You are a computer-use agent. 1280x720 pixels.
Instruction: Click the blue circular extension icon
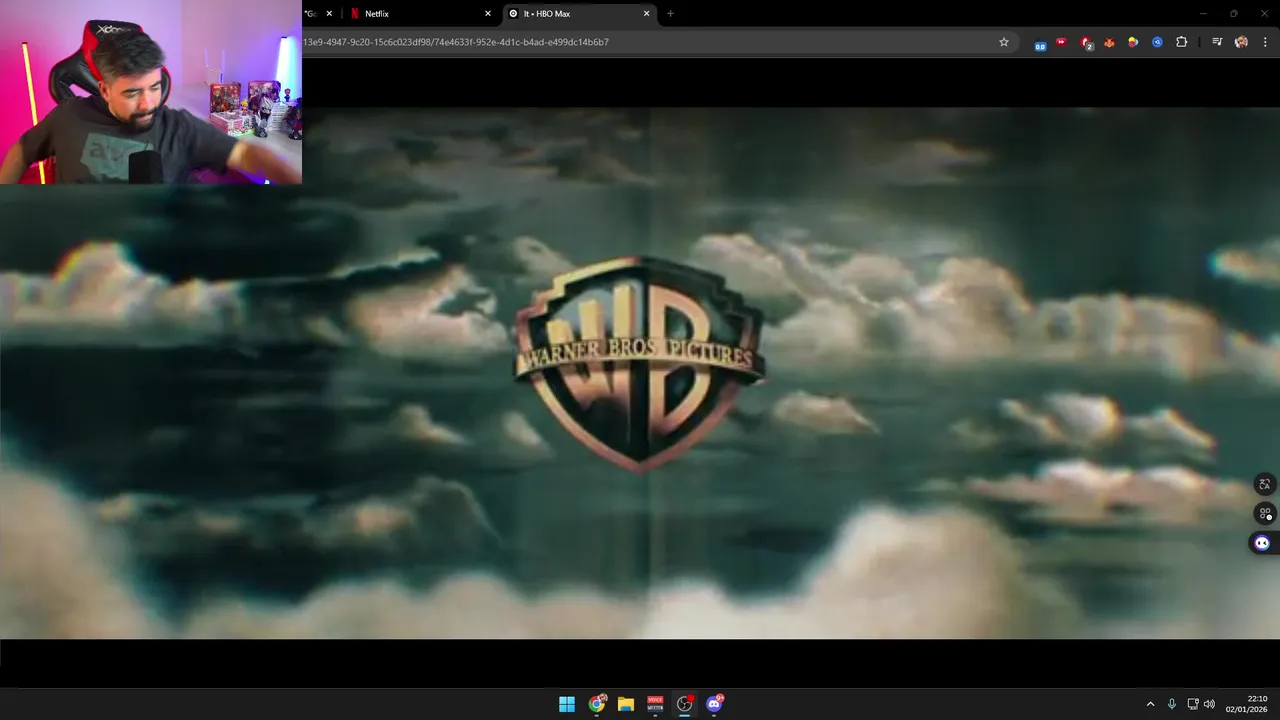coord(1157,42)
